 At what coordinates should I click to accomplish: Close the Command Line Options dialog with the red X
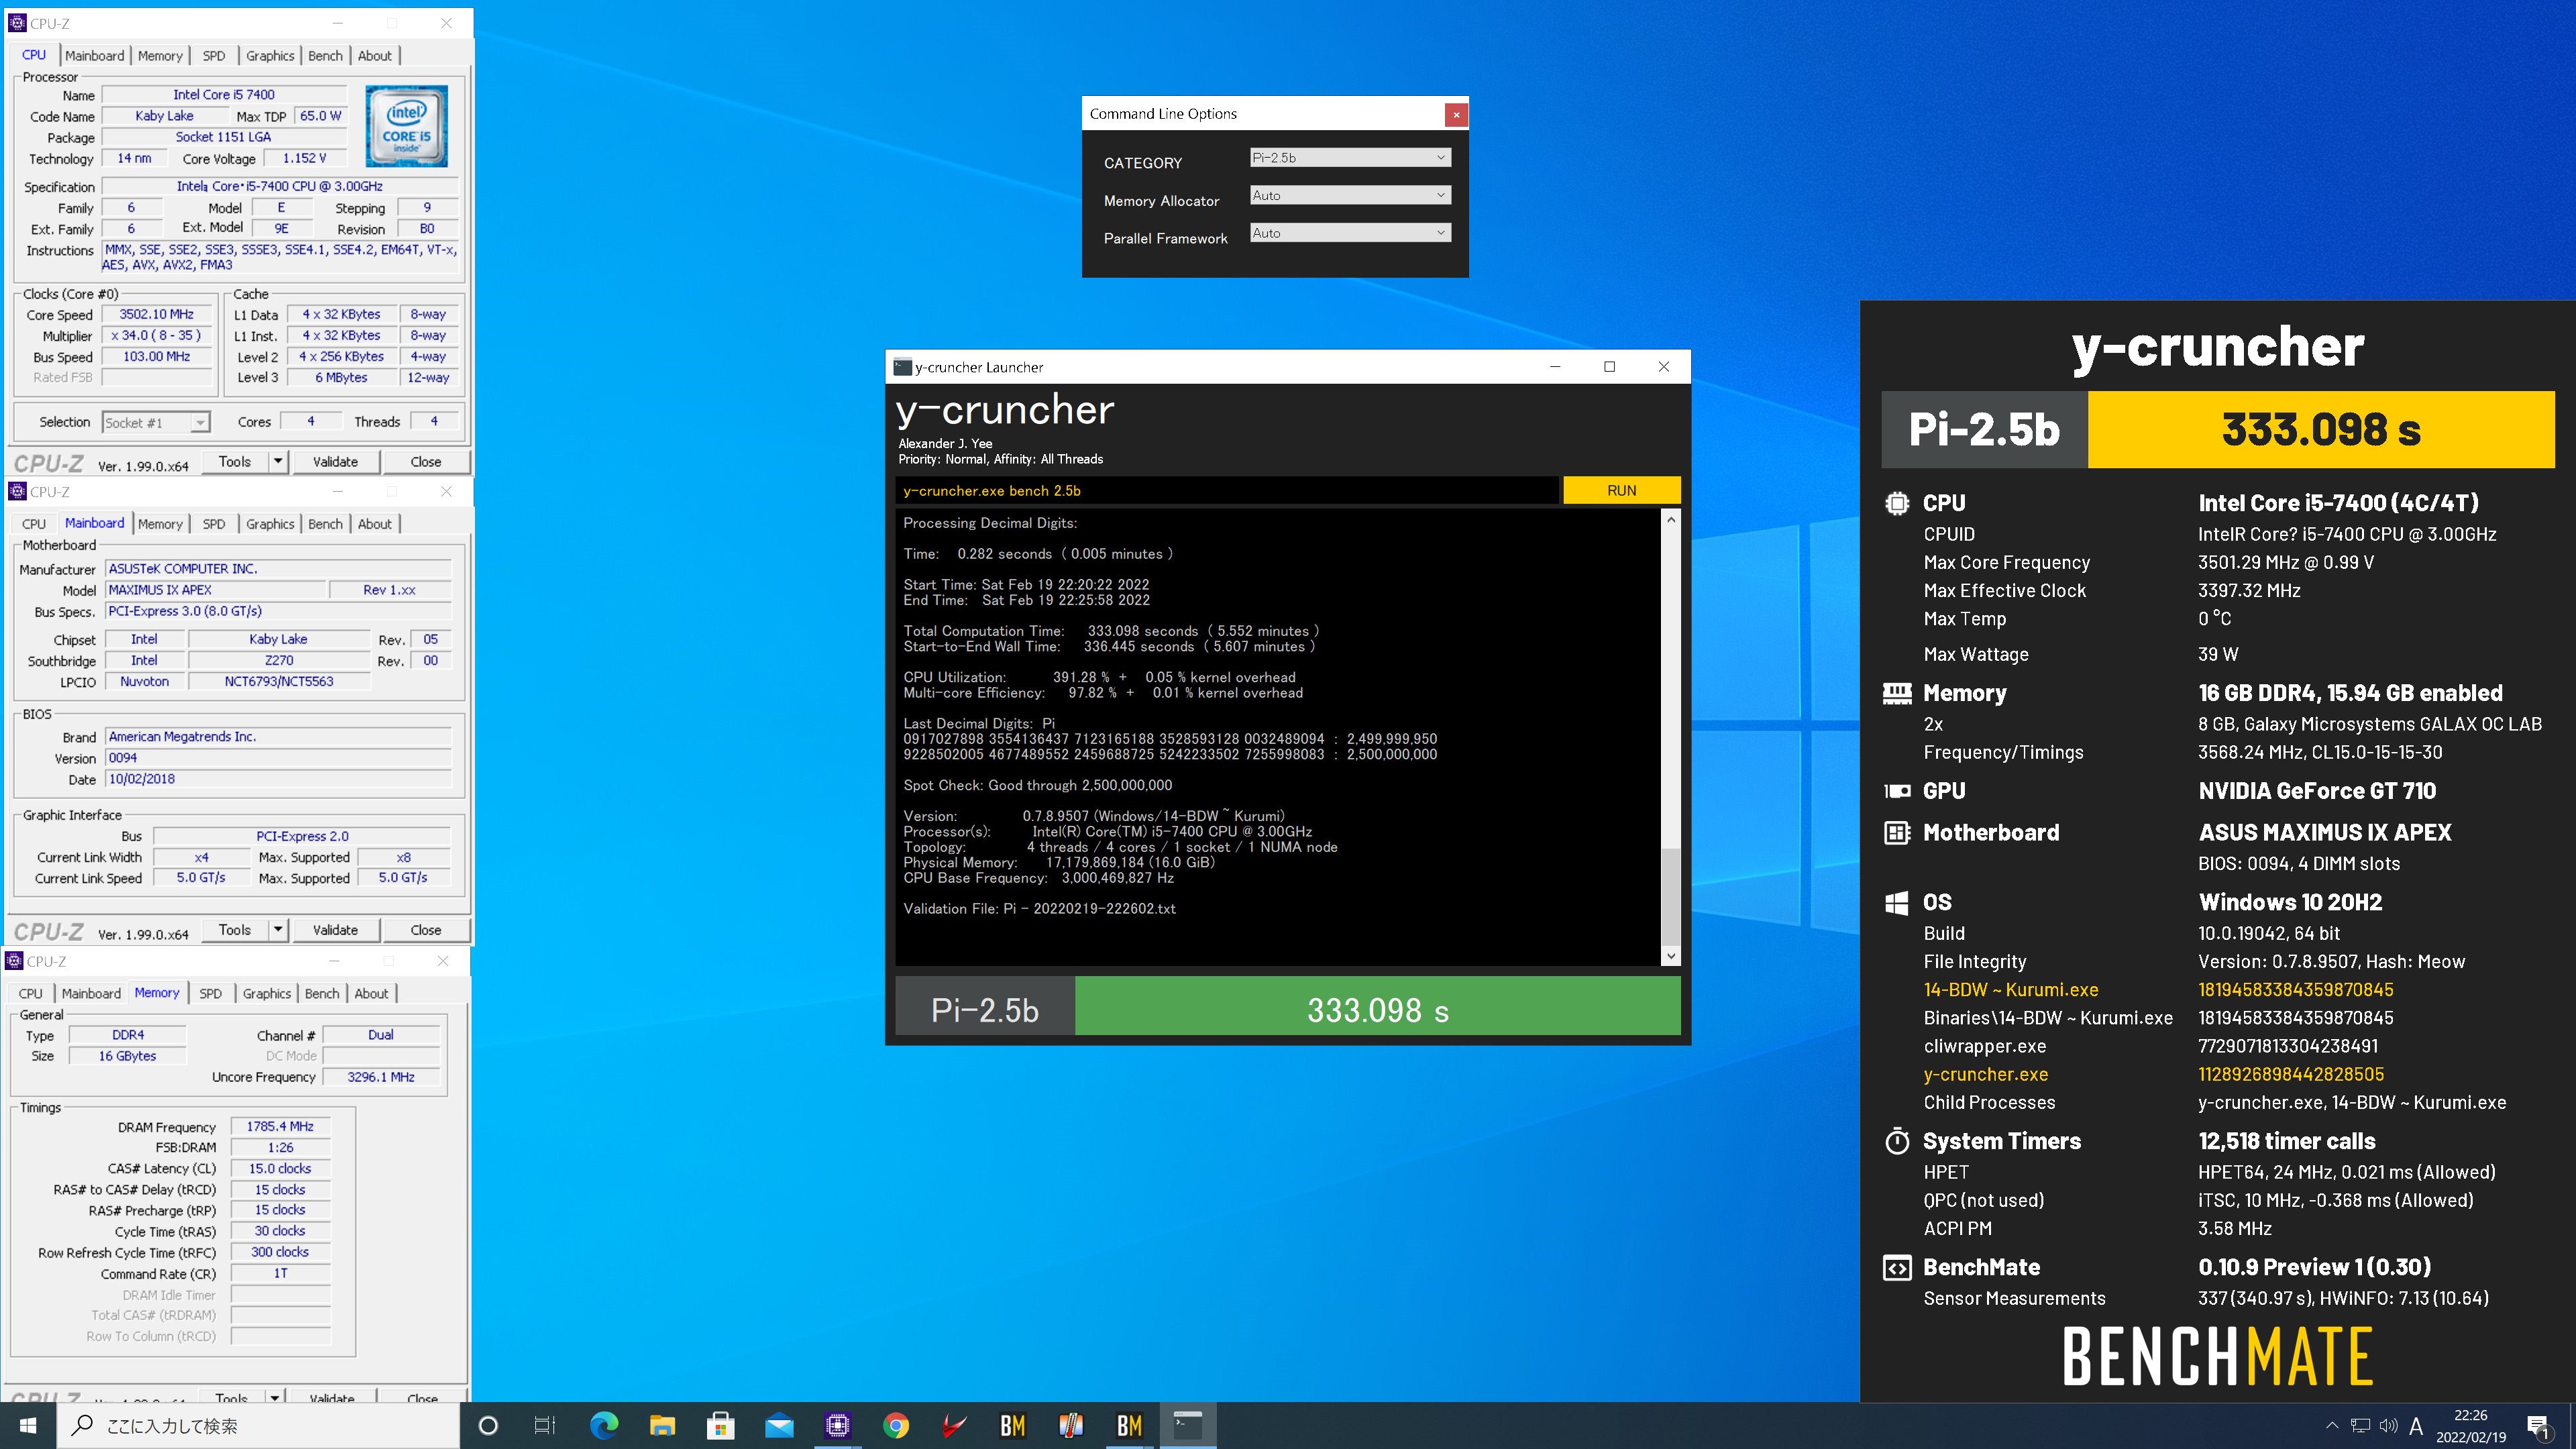click(x=1456, y=114)
